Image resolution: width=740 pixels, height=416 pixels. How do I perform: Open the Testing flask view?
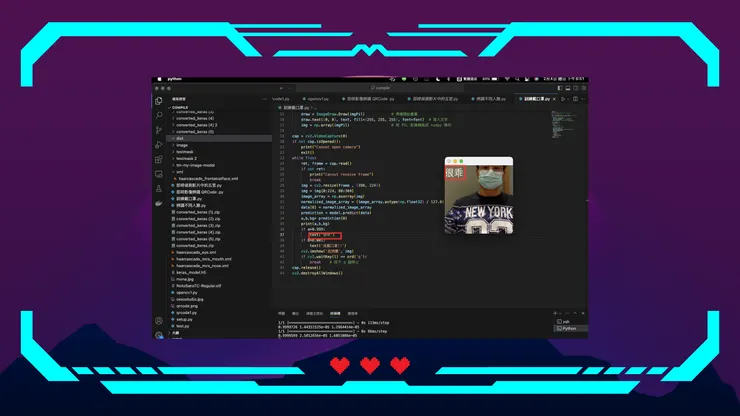coord(159,188)
